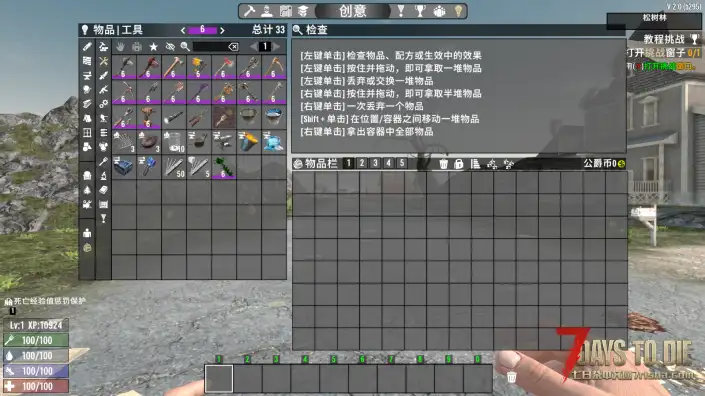
Task: Select hotbar slot 1
Action: 219,378
